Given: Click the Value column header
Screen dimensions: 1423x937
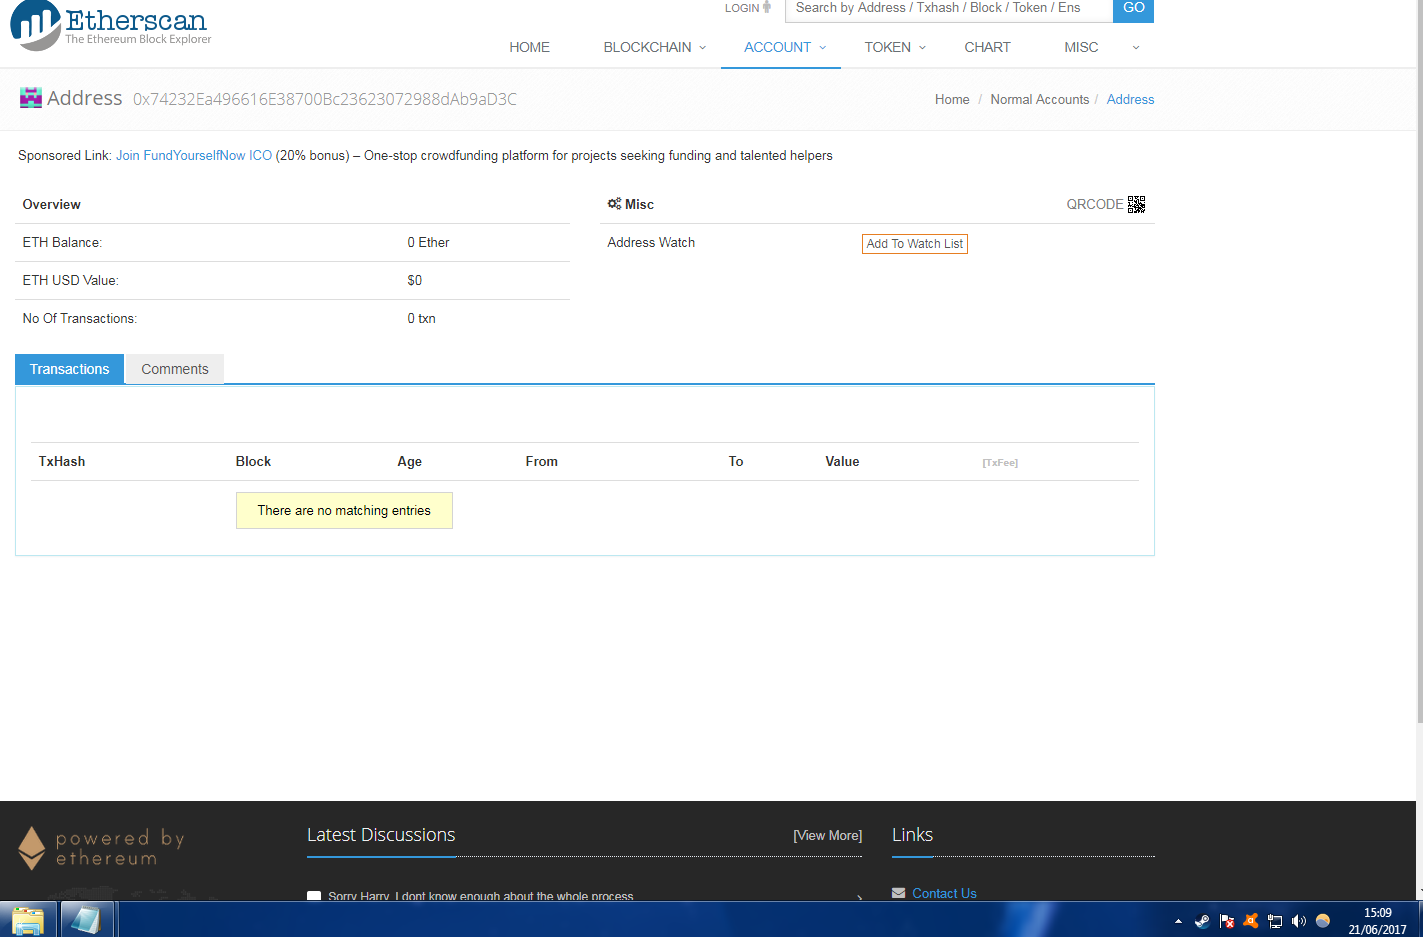Looking at the screenshot, I should [x=842, y=461].
